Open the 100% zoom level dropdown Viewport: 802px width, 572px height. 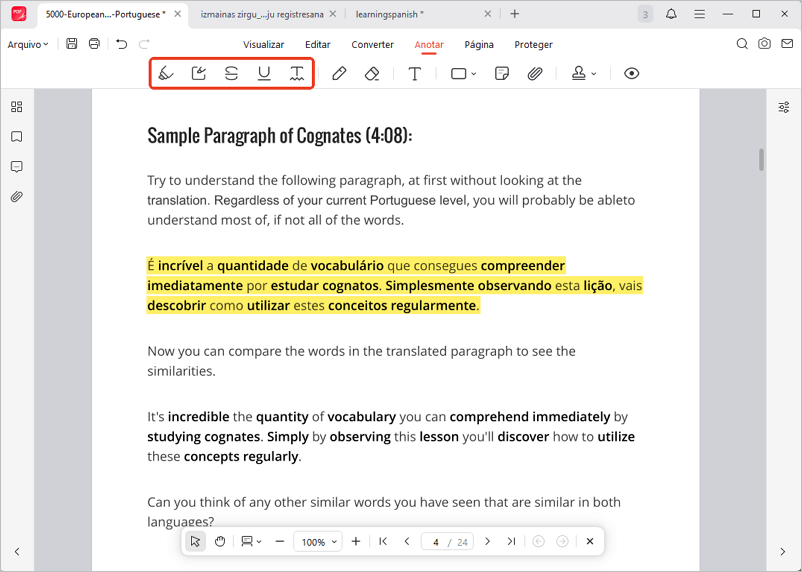tap(318, 542)
